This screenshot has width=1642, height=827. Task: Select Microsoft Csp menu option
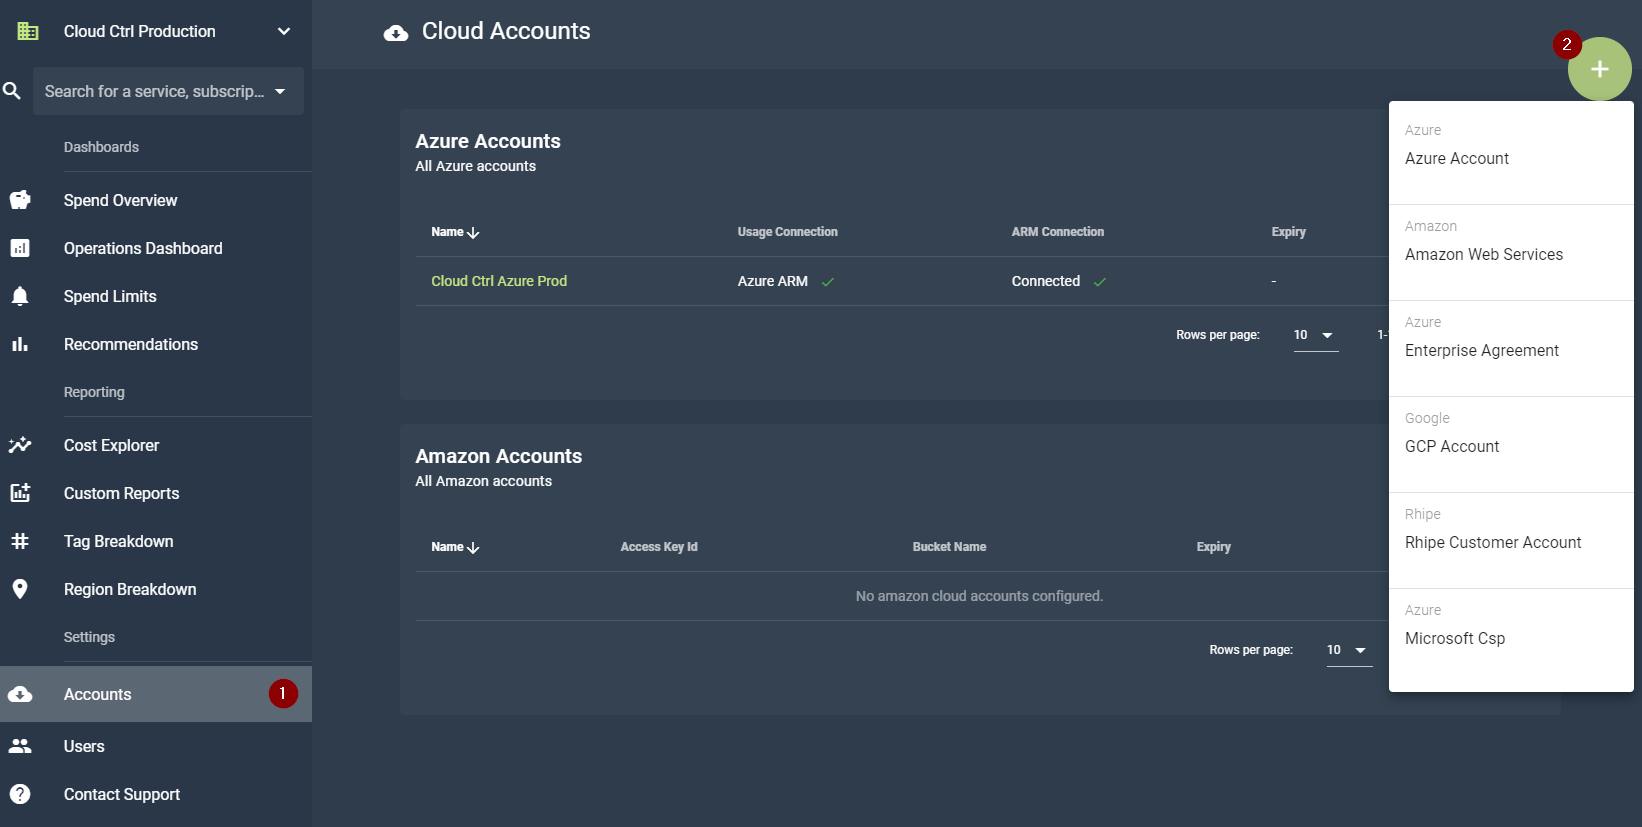click(x=1511, y=638)
